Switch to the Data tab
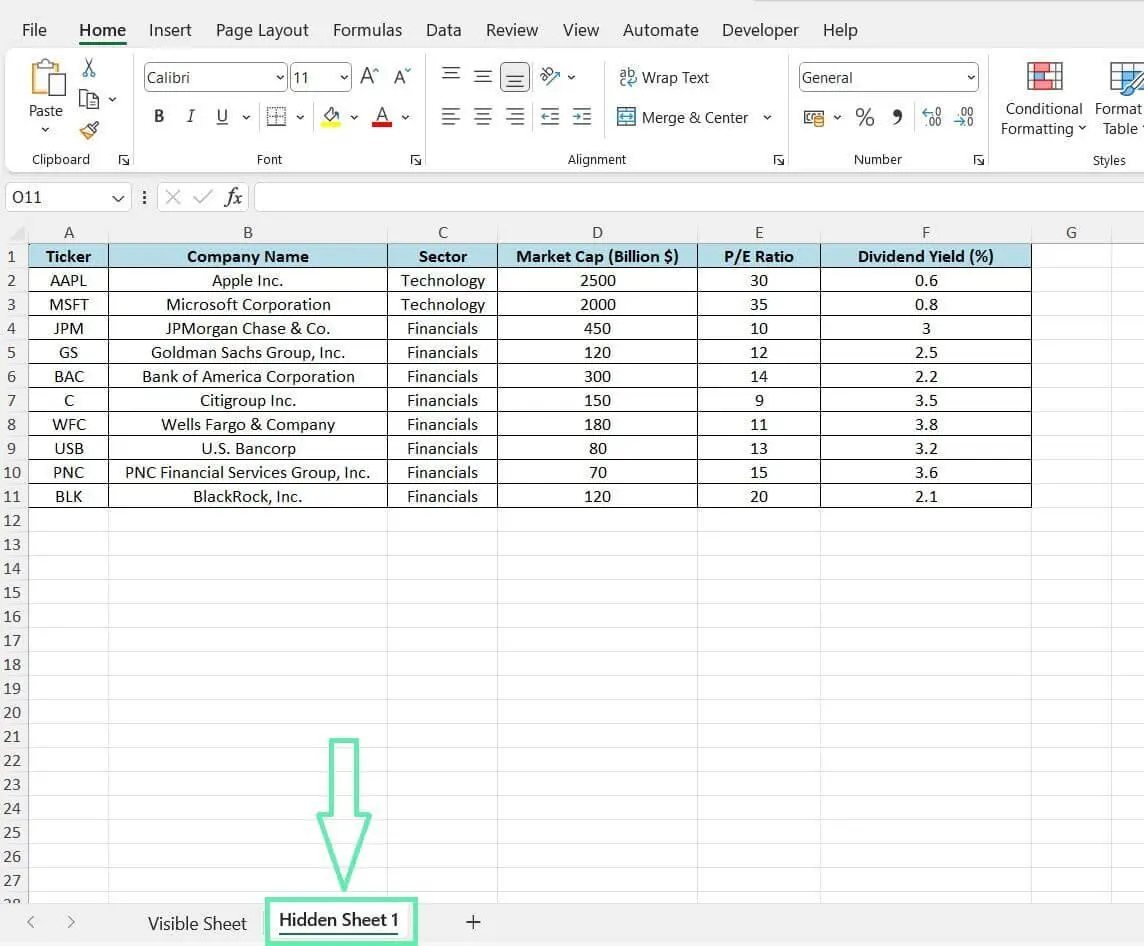The image size is (1144, 946). click(444, 30)
